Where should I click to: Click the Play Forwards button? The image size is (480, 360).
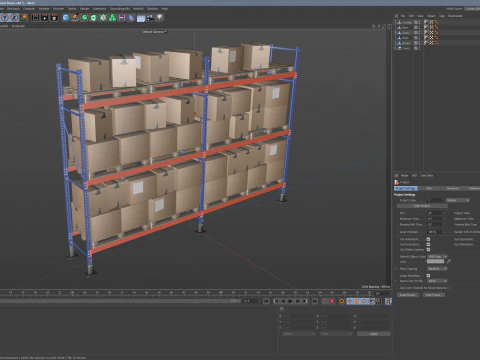click(x=290, y=301)
